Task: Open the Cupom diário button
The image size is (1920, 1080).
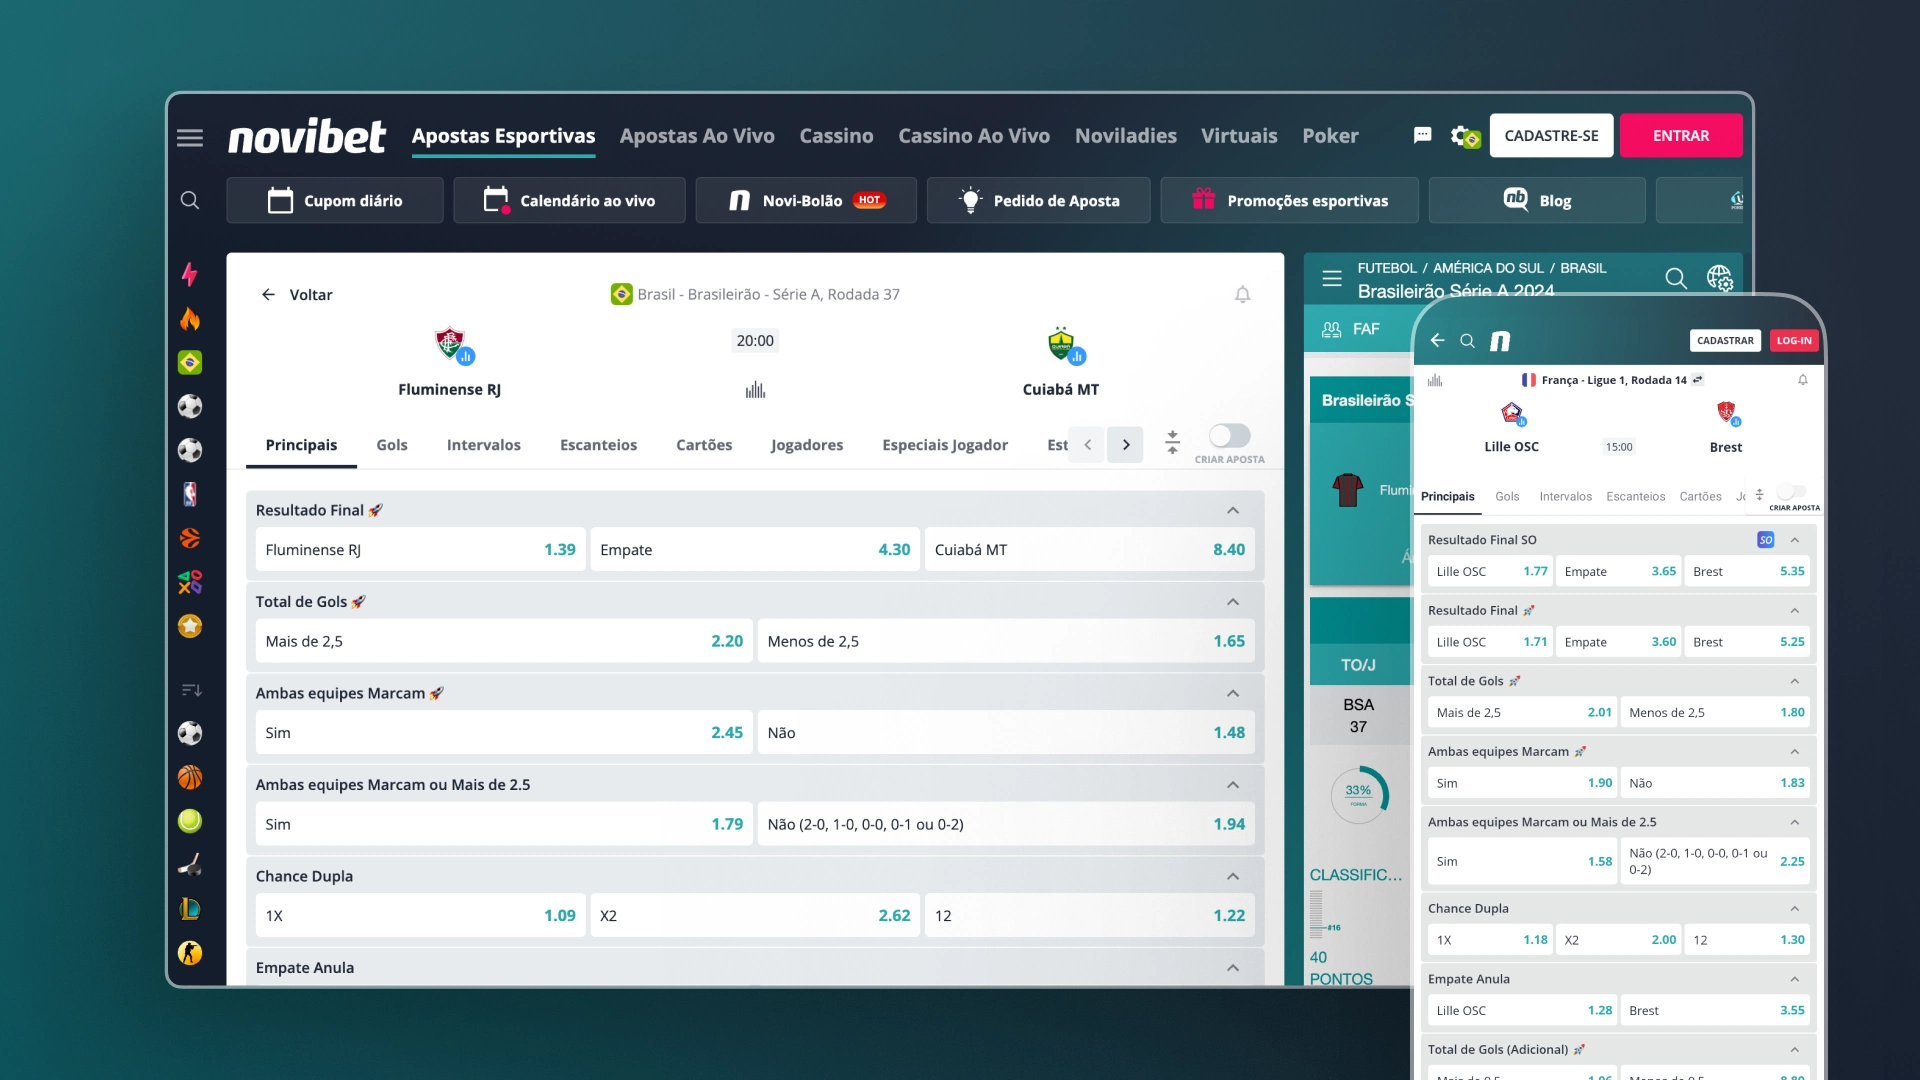Action: pos(335,200)
